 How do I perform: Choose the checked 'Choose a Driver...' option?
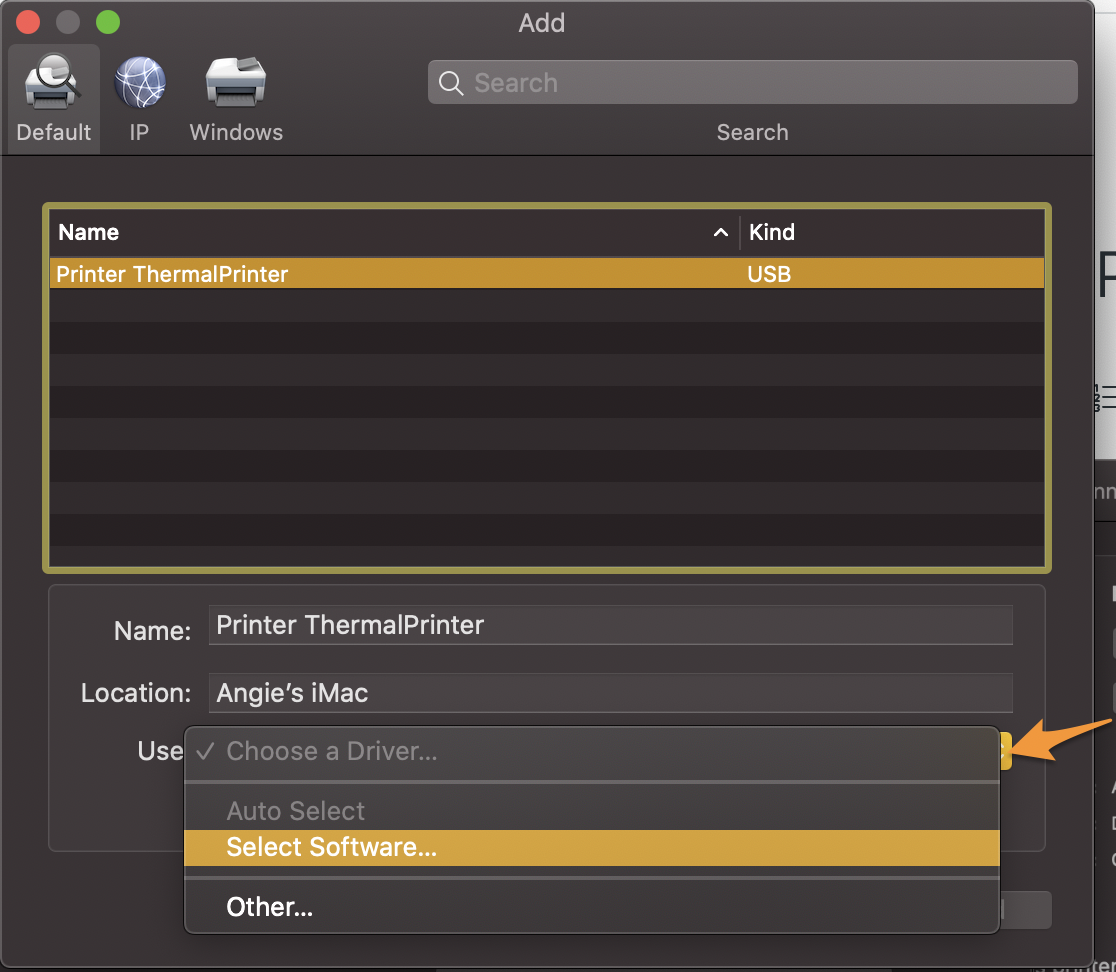click(332, 751)
